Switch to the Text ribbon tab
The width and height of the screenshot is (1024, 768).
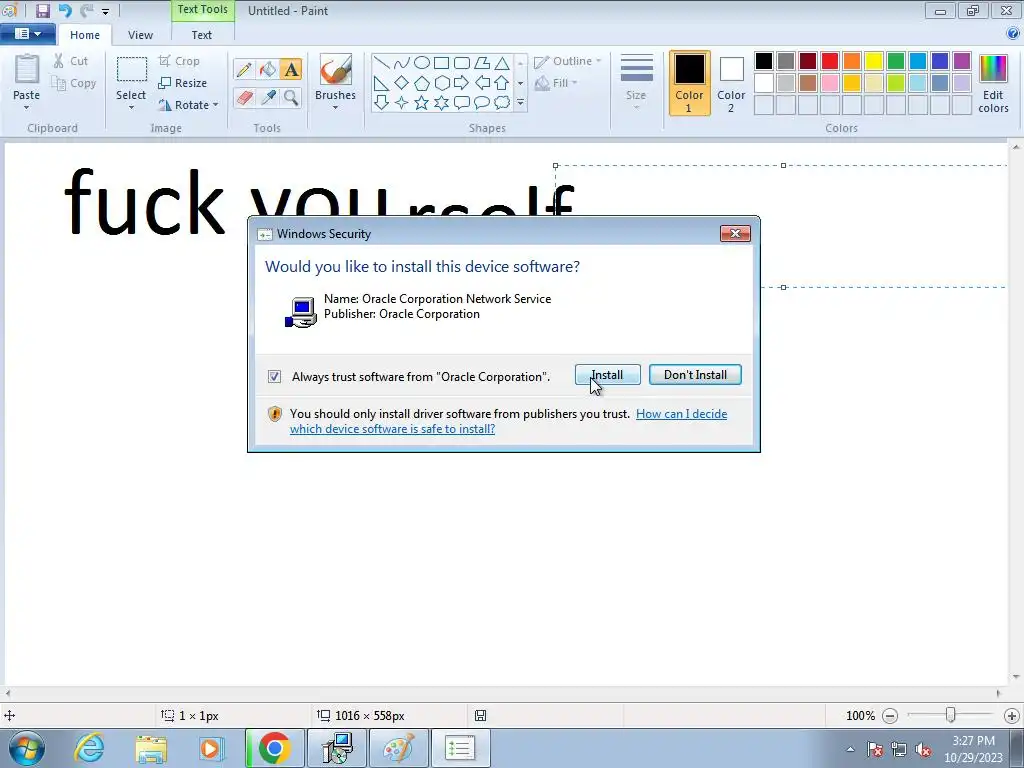tap(201, 35)
